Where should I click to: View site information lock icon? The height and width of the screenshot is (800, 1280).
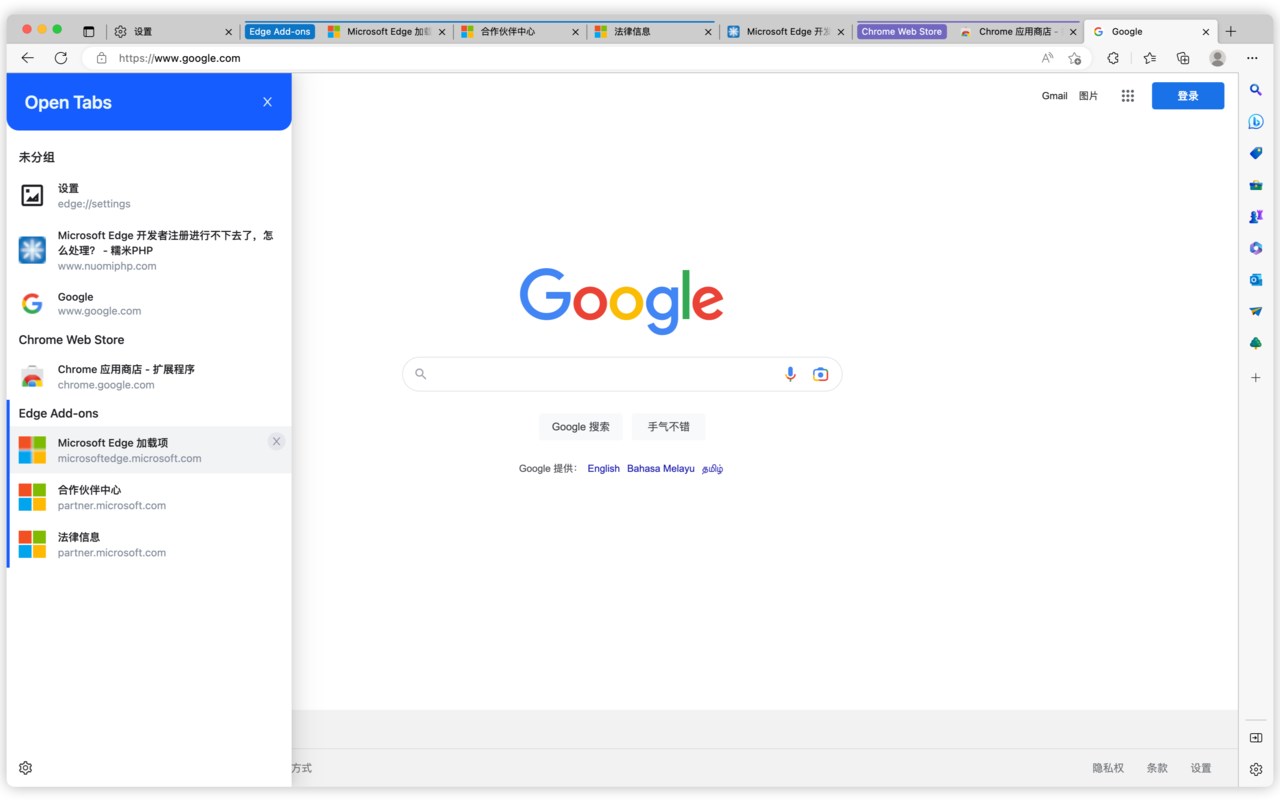(100, 58)
